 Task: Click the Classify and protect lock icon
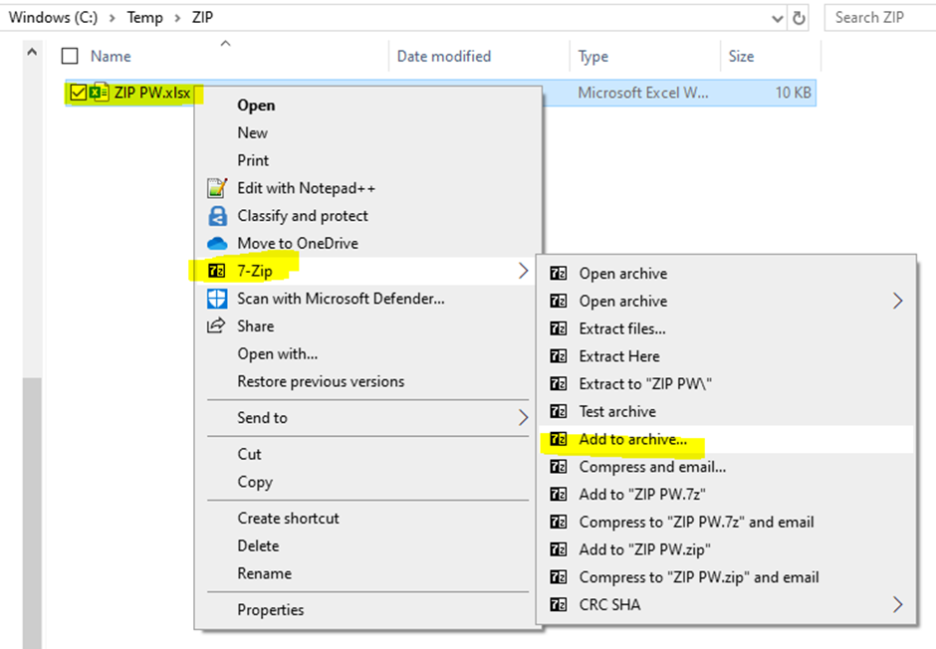[217, 216]
